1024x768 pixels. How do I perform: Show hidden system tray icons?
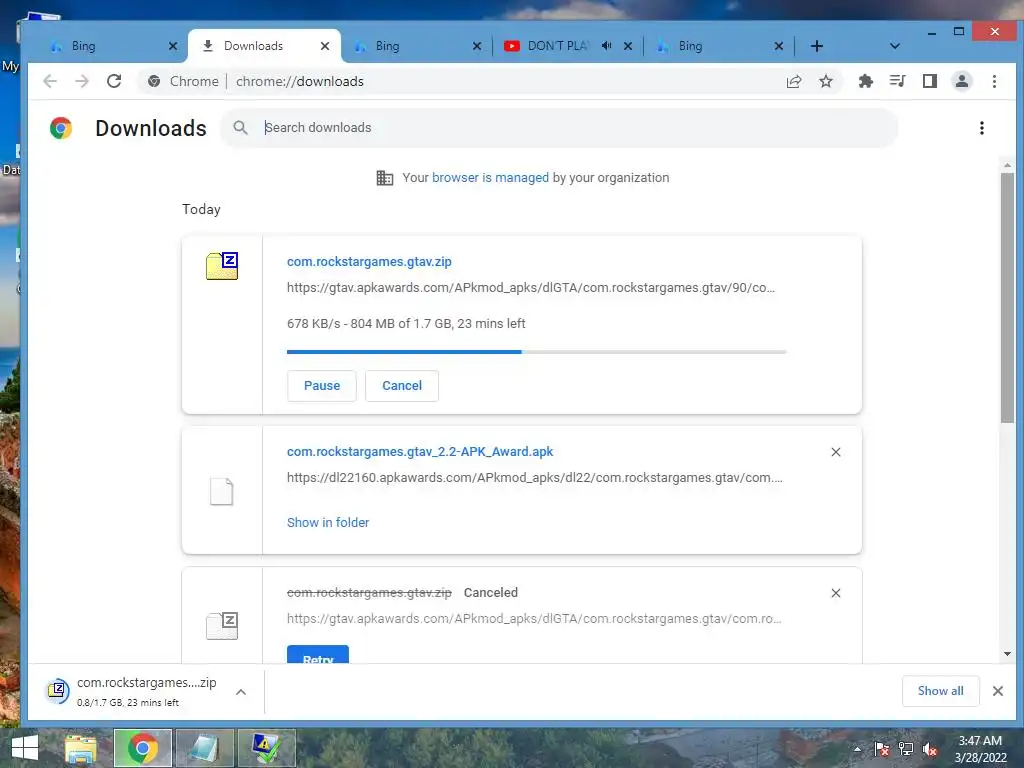(857, 748)
